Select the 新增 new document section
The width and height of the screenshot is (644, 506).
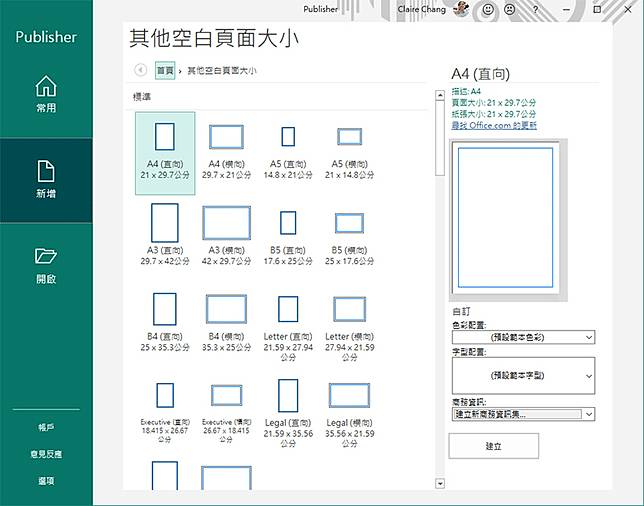tap(46, 180)
